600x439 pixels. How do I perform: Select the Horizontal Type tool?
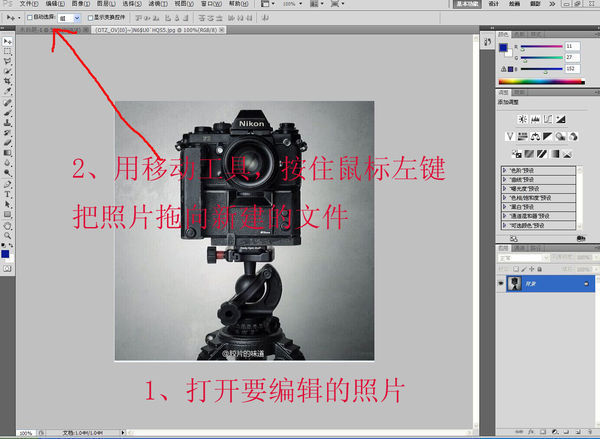coord(7,193)
